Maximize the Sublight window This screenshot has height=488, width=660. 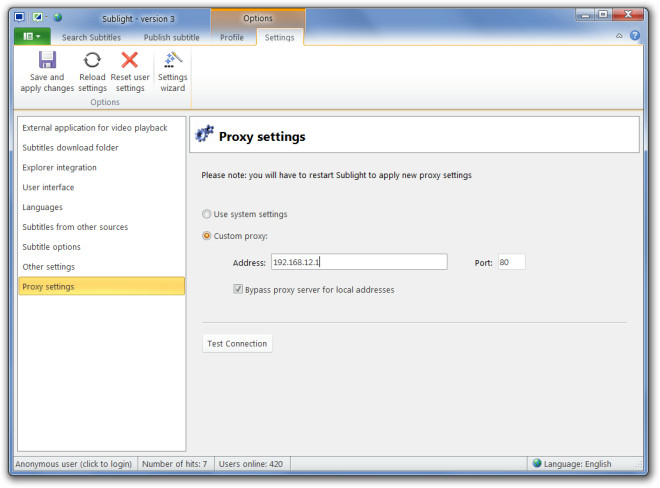603,15
